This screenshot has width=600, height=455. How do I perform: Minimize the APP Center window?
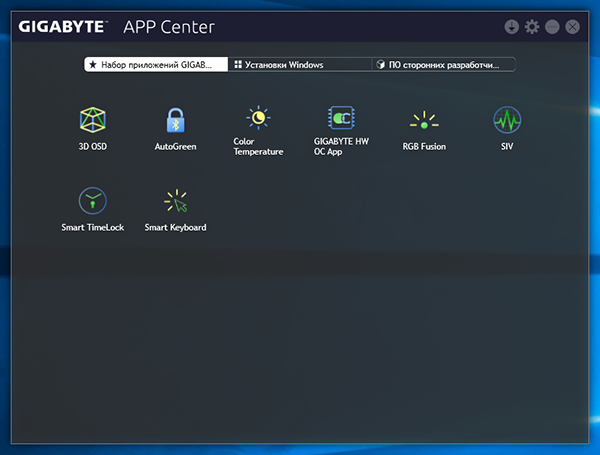552,27
